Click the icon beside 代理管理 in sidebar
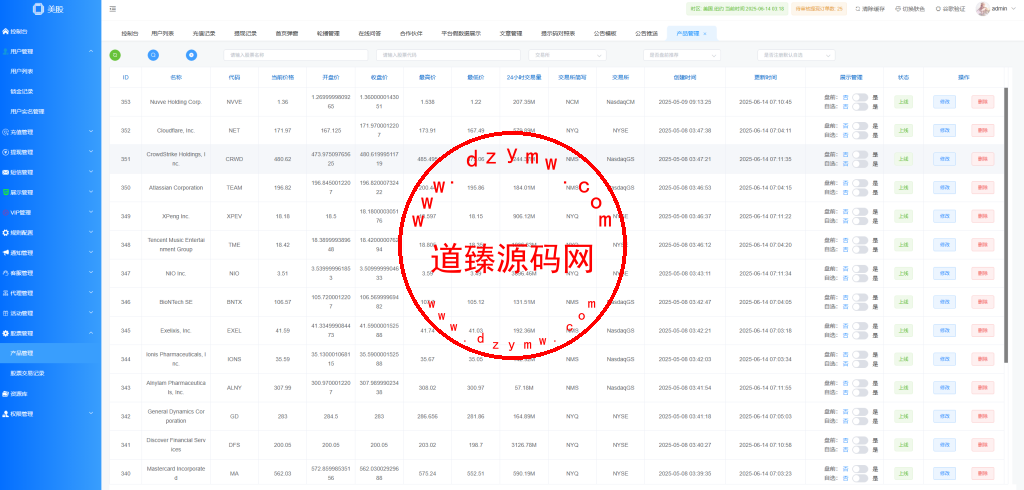 [x=5, y=293]
